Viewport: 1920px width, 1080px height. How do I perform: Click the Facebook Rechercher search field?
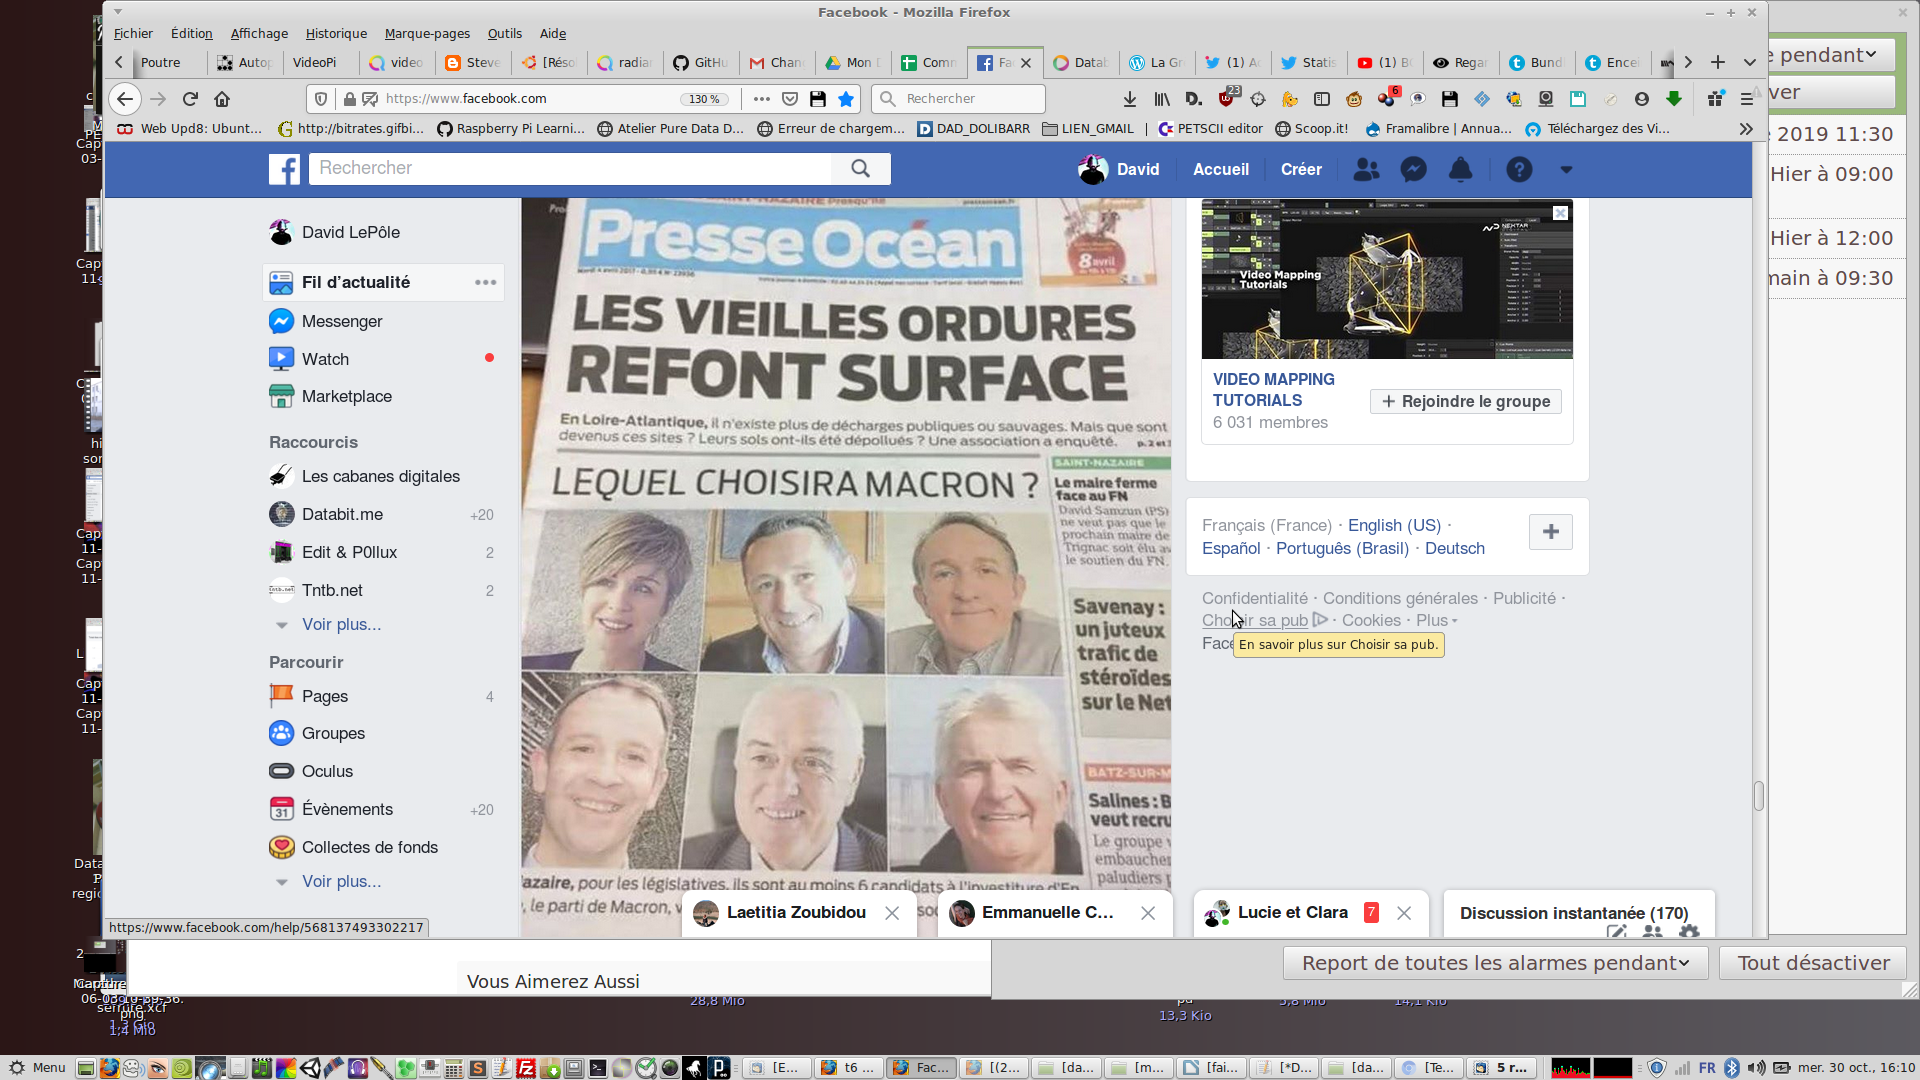click(x=570, y=169)
